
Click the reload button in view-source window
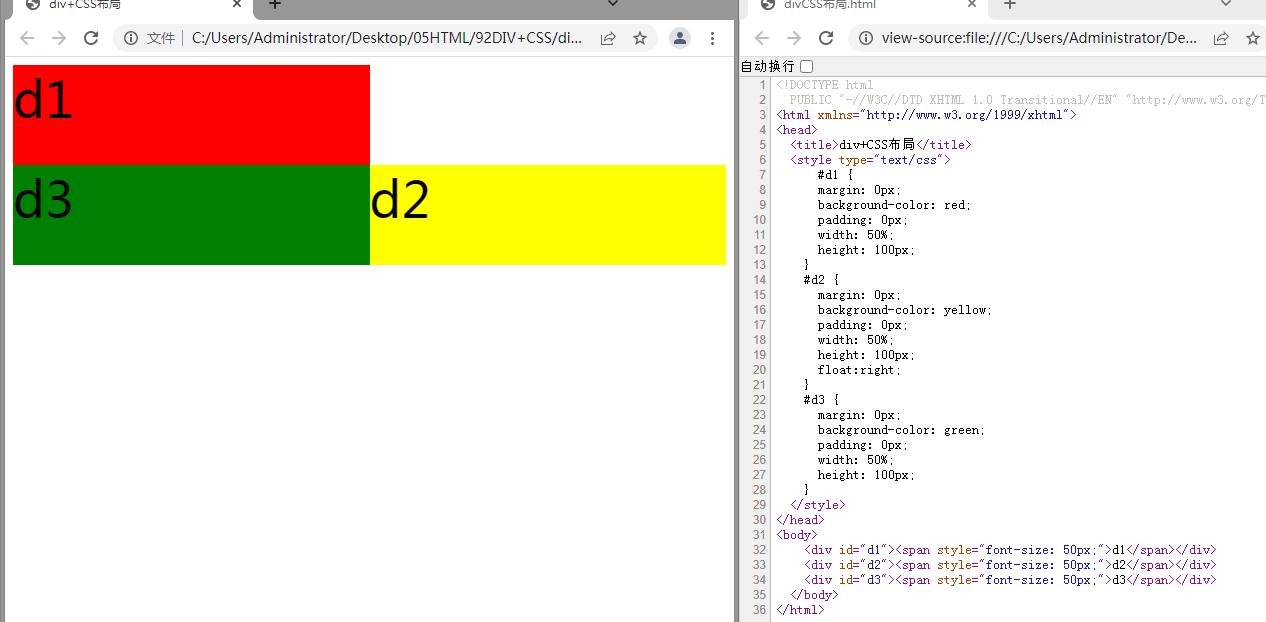(x=826, y=38)
